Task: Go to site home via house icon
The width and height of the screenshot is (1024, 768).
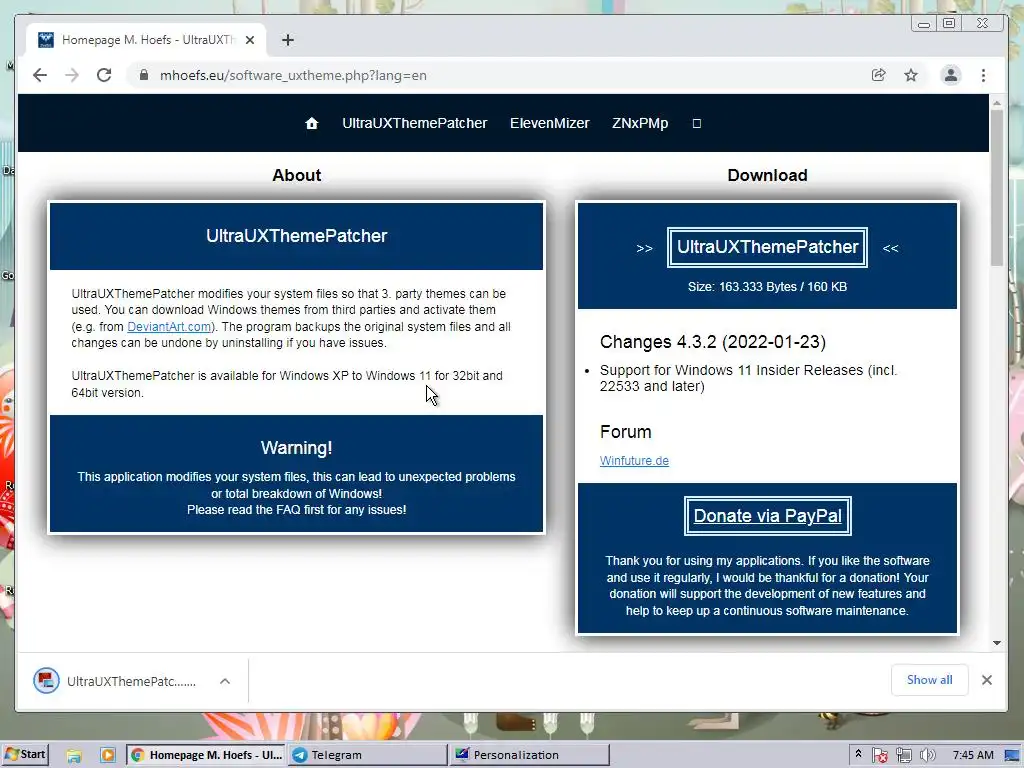Action: [312, 123]
